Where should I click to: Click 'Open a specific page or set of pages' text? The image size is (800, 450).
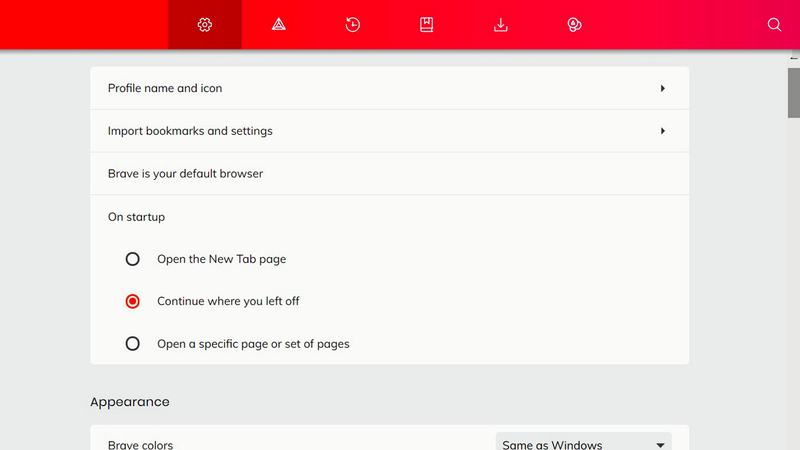[253, 344]
